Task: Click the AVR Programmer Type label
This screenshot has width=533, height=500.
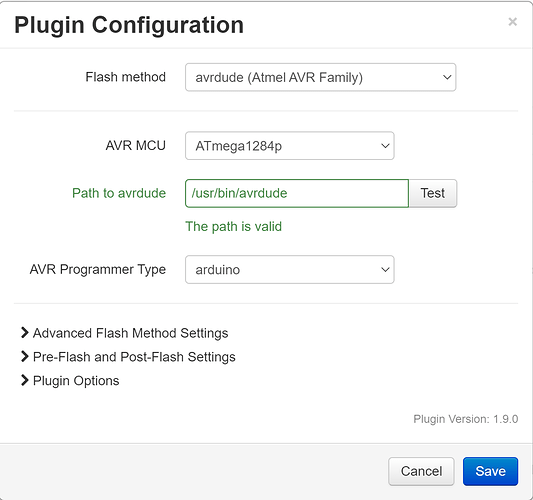Action: (98, 270)
